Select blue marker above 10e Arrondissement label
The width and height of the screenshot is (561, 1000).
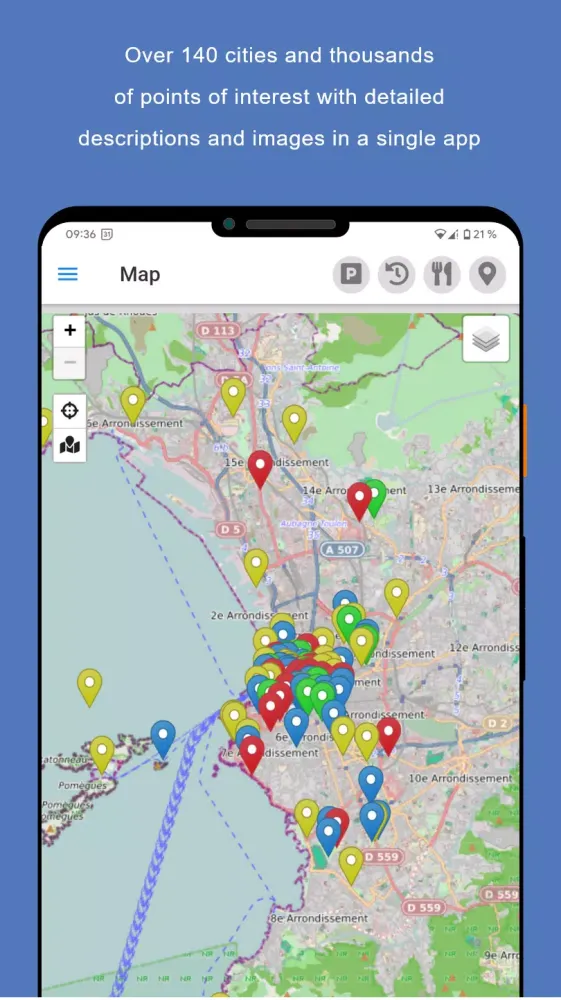coord(370,783)
